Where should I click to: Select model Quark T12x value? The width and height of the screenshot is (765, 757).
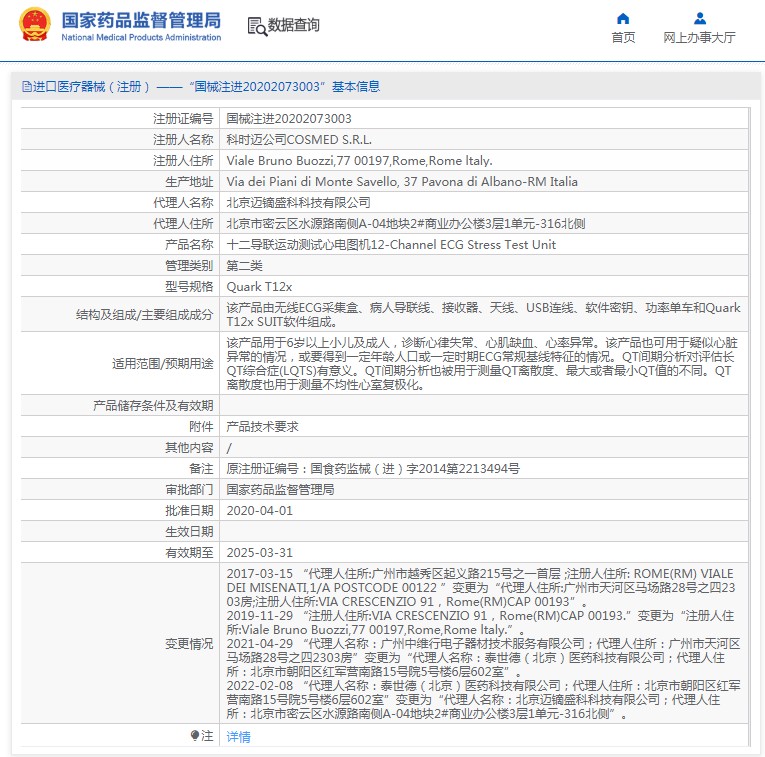click(x=259, y=286)
